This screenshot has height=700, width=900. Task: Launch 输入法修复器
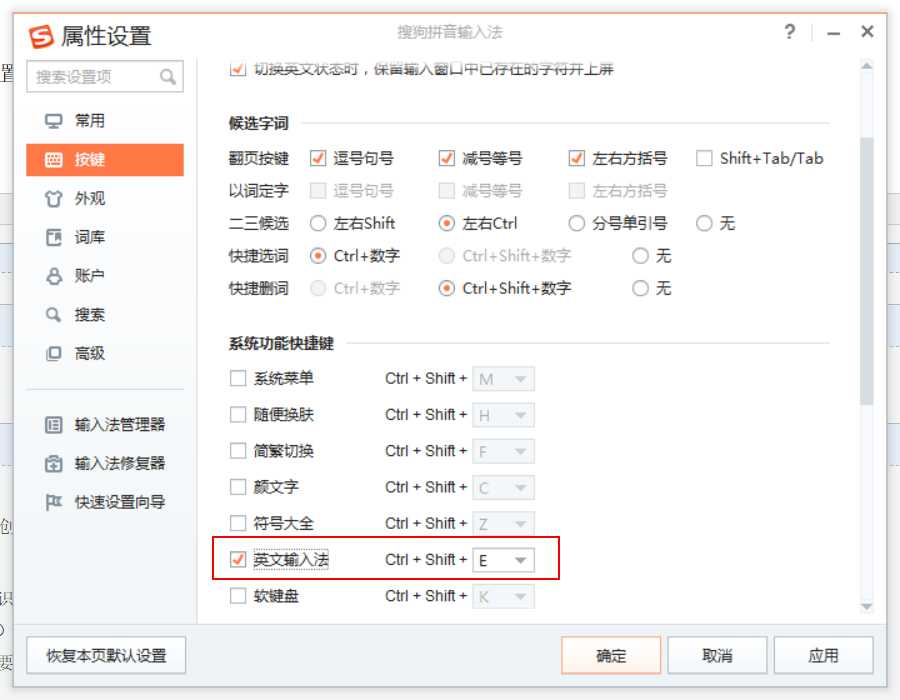click(105, 463)
